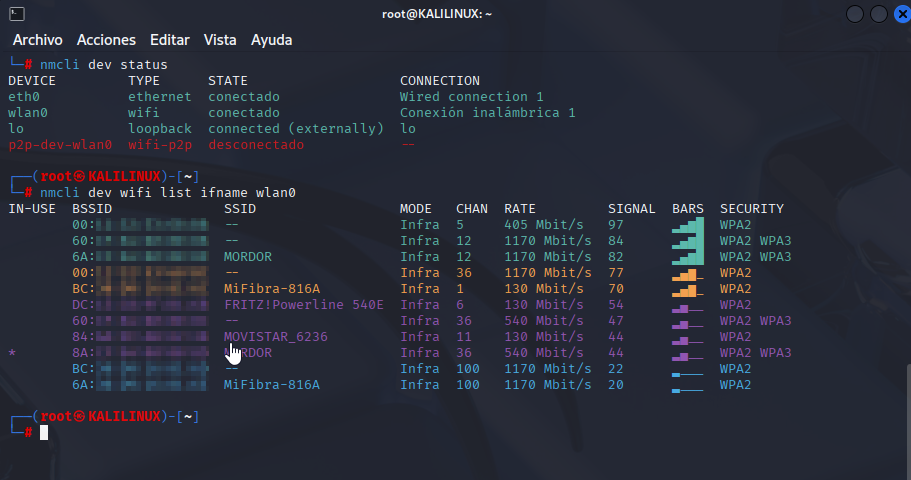The image size is (911, 480).
Task: Minimize the terminal window
Action: point(855,14)
